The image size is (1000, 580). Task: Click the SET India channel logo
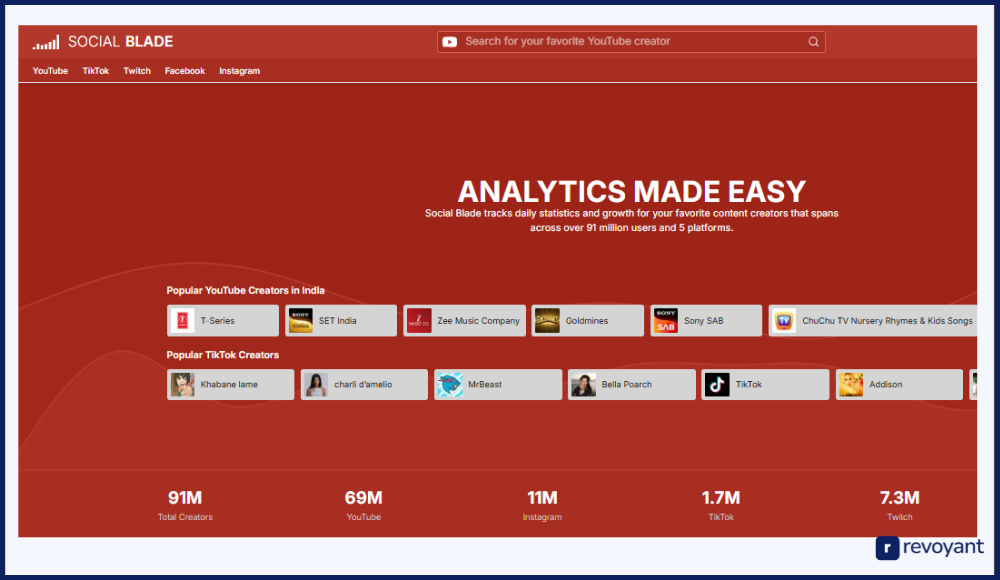[300, 321]
